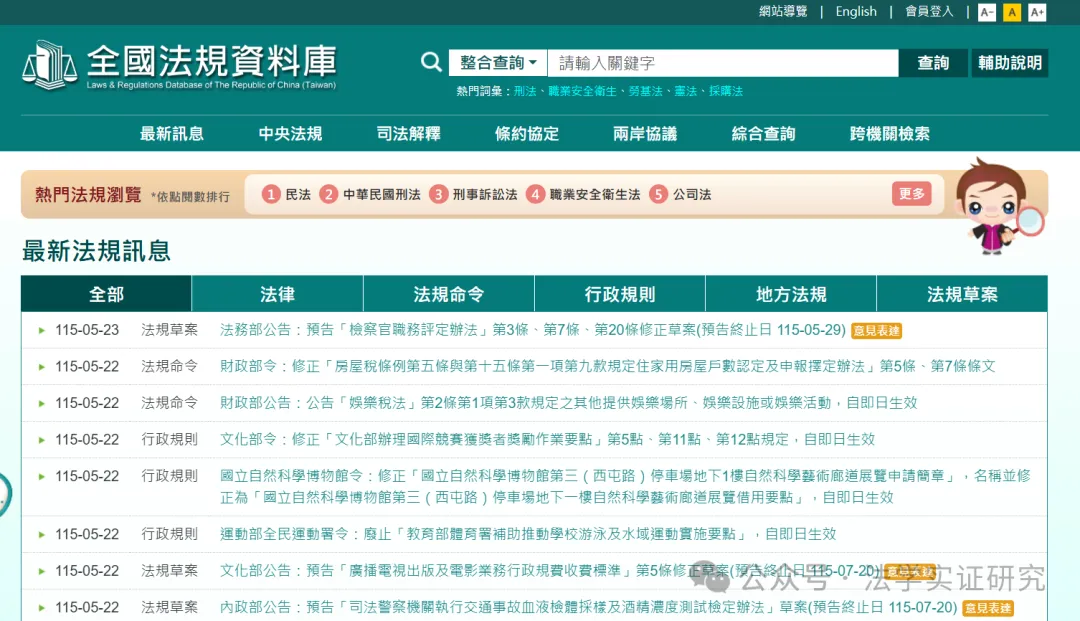Screen dimensions: 1080x621
Task: Click the 熱門法規瀏覽 heading
Action: coord(88,195)
